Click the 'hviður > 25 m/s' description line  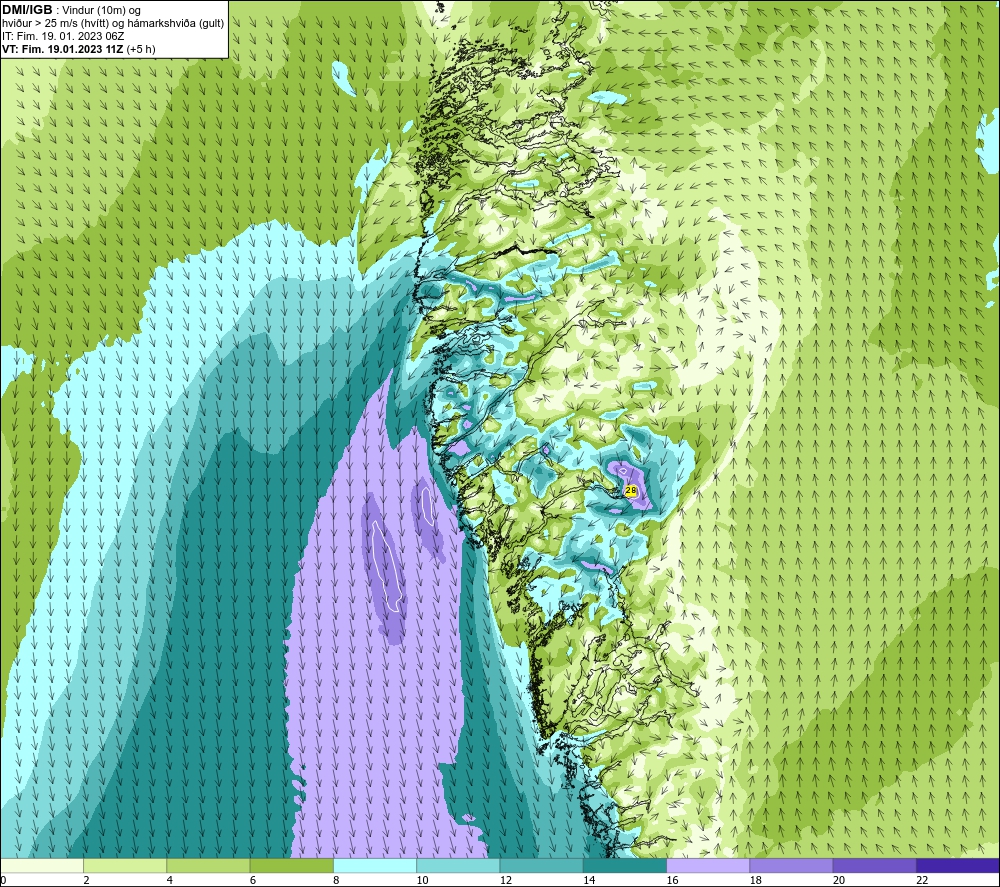click(113, 24)
